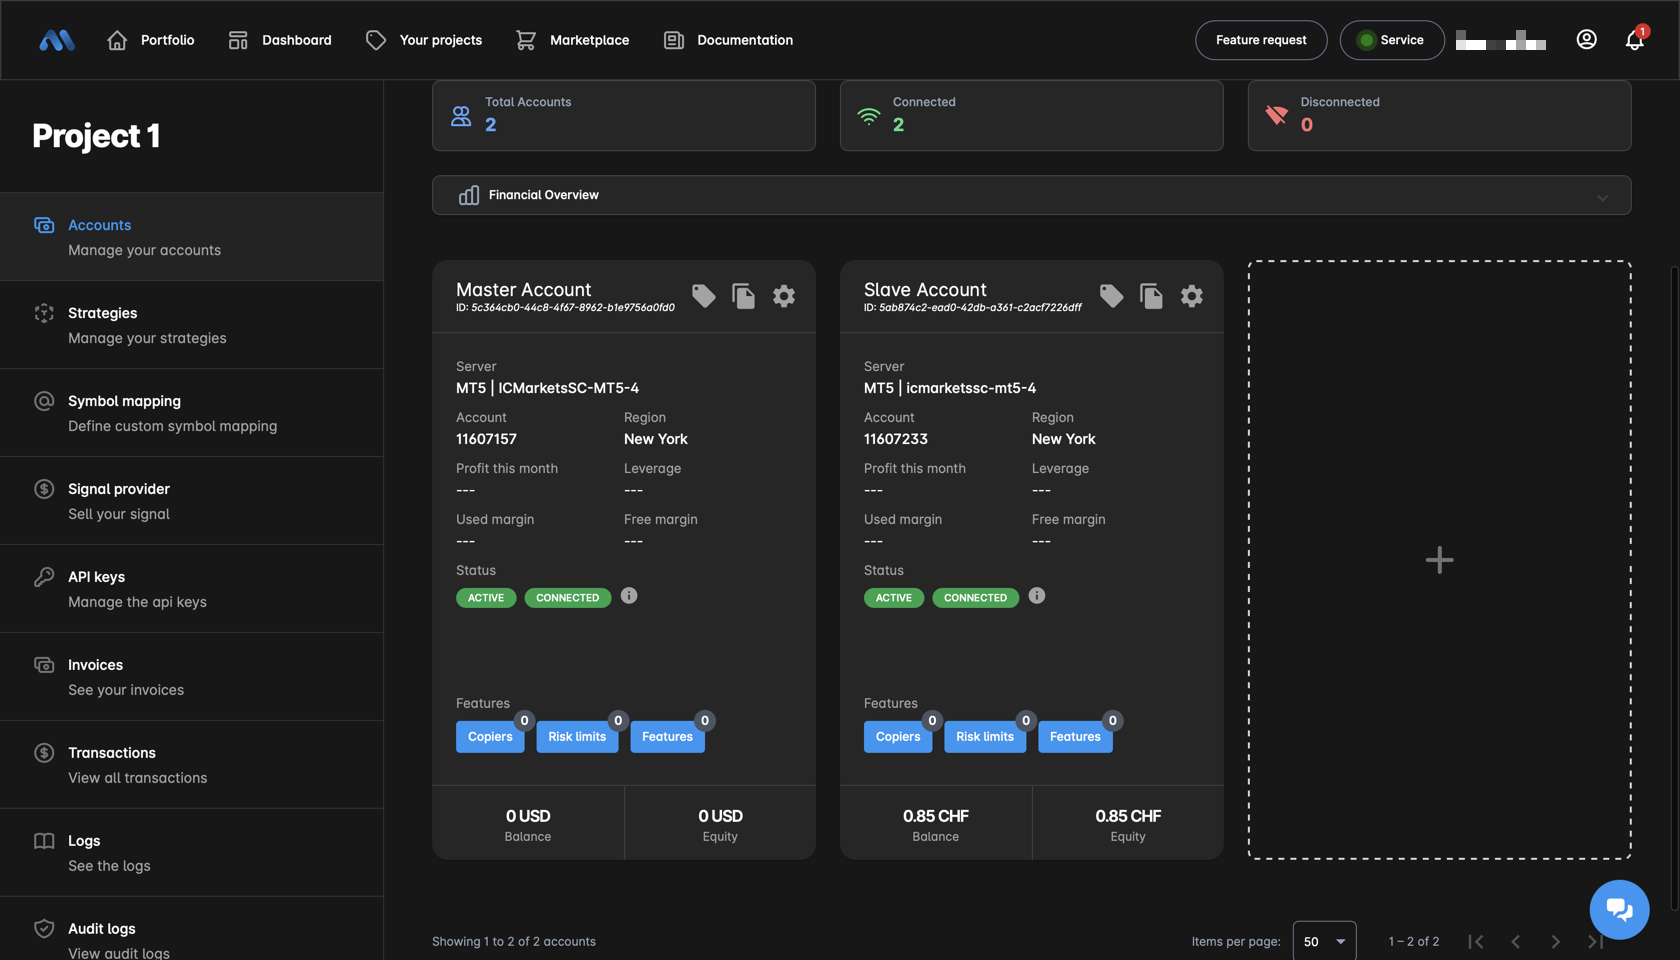The height and width of the screenshot is (960, 1680).
Task: Go to the Marketplace tab
Action: 572,40
